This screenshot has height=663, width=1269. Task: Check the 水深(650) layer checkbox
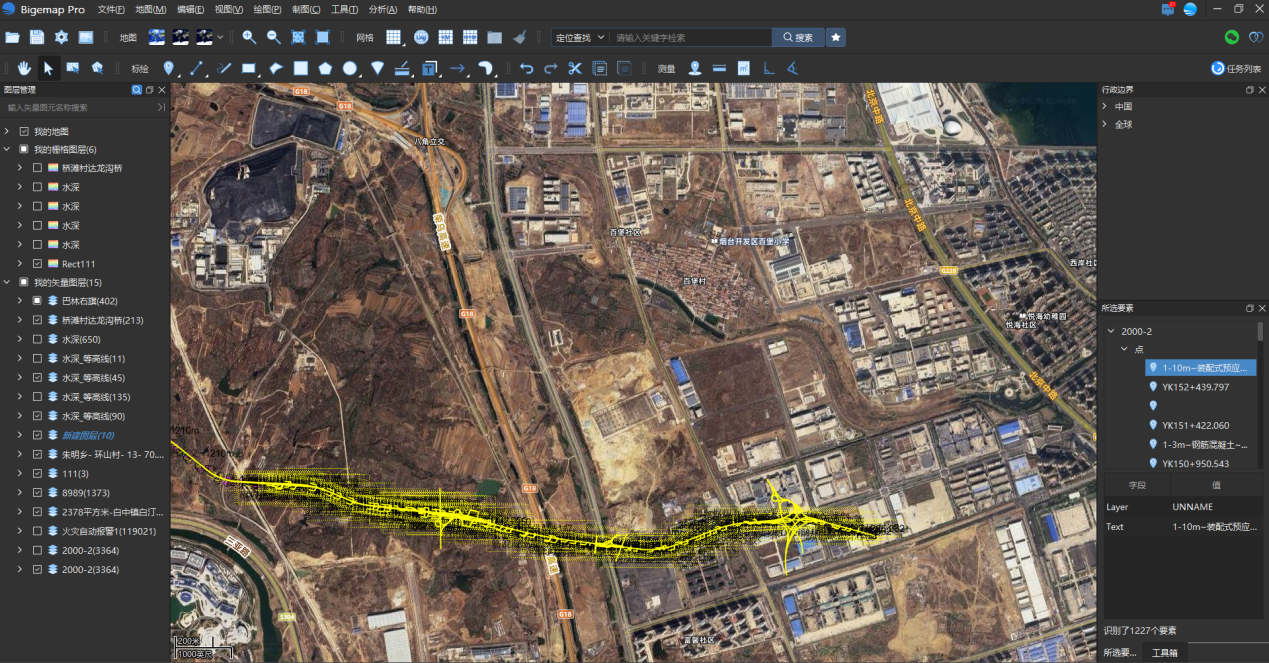pos(37,339)
